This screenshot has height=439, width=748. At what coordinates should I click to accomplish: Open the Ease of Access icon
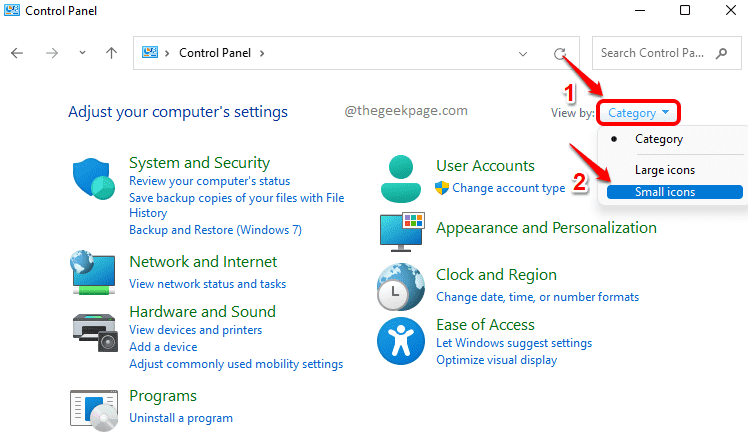click(402, 342)
